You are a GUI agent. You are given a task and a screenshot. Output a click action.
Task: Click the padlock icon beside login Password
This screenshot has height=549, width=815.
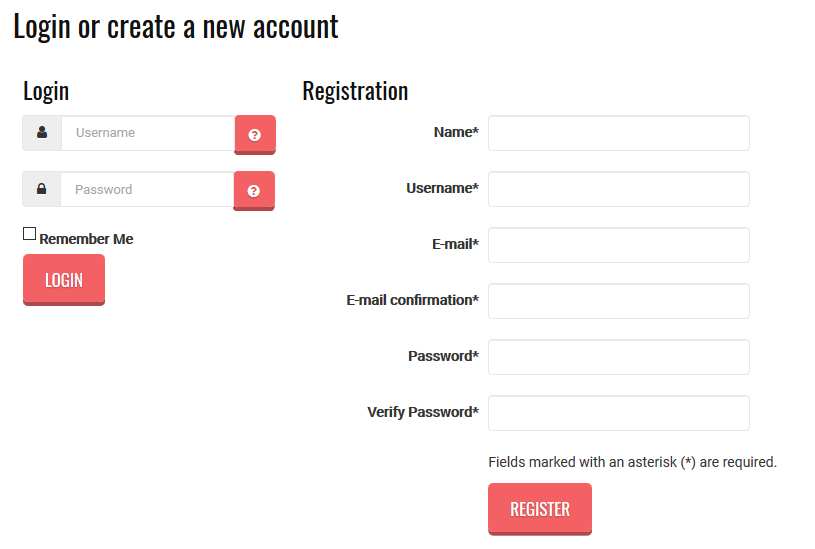tap(42, 189)
